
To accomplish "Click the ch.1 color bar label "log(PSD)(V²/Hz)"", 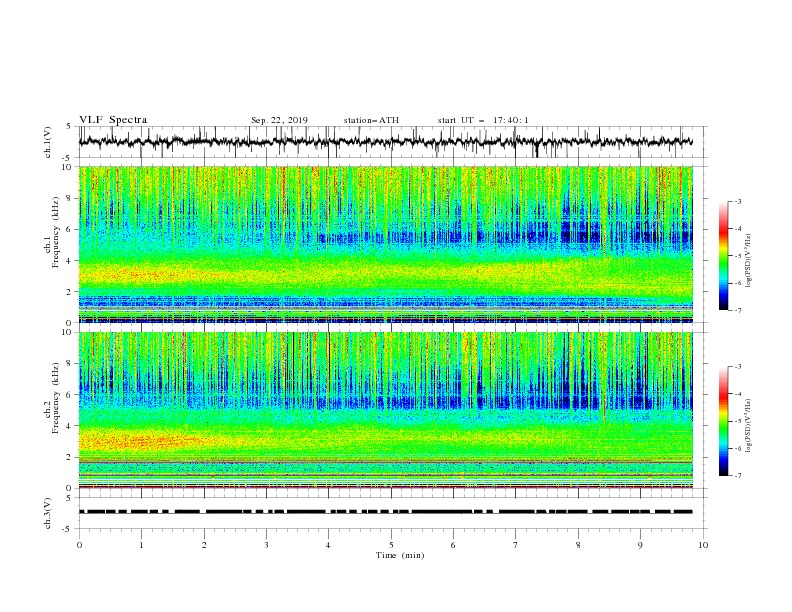I will (748, 261).
